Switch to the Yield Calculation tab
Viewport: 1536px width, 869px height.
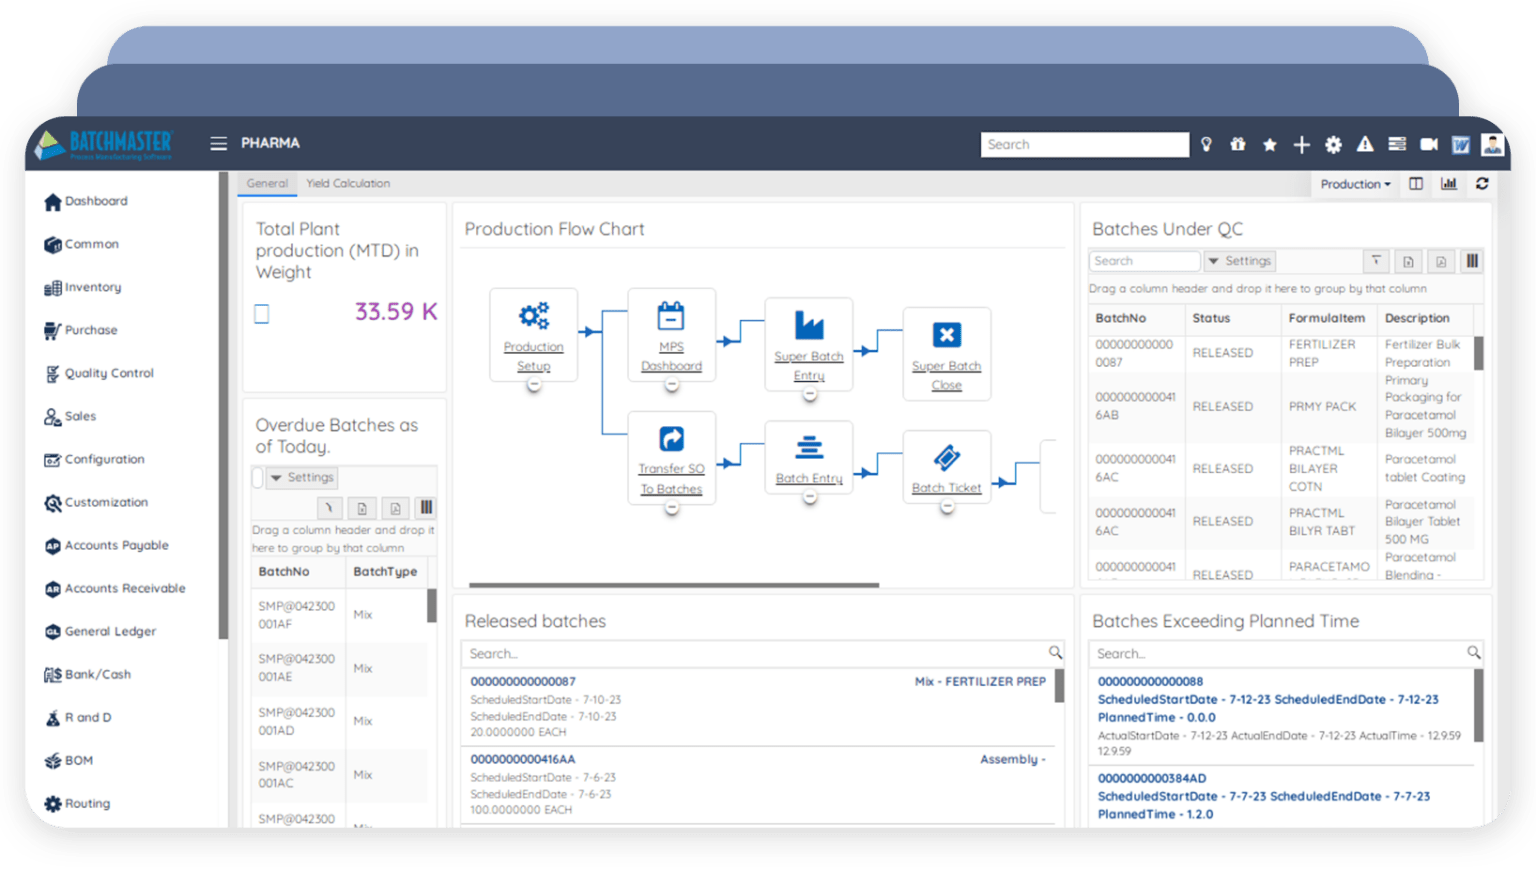click(x=348, y=183)
